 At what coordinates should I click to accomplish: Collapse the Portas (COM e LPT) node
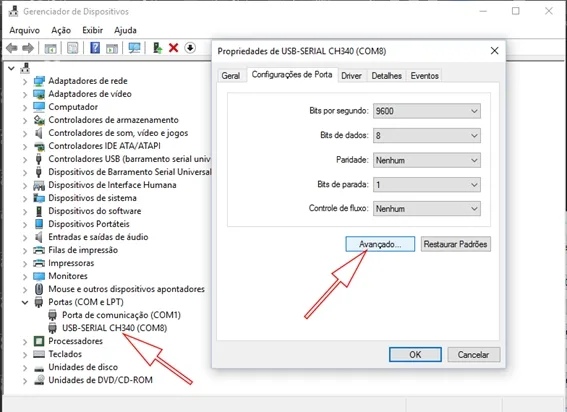click(x=25, y=302)
